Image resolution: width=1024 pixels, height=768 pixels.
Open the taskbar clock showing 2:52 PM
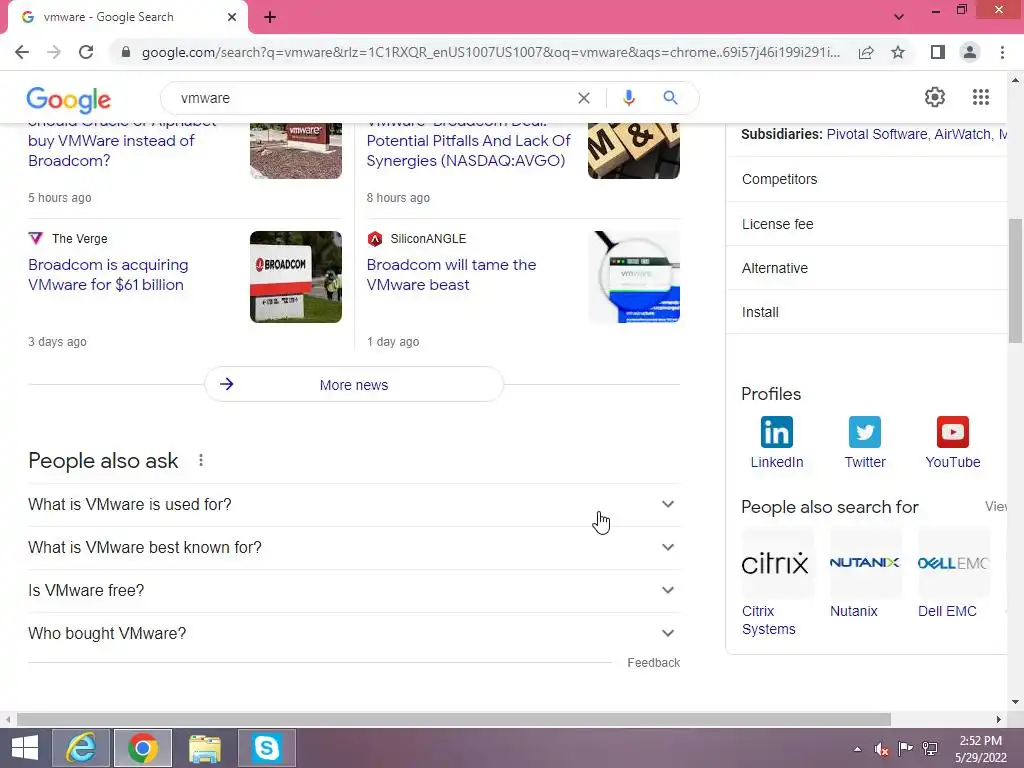pos(980,749)
